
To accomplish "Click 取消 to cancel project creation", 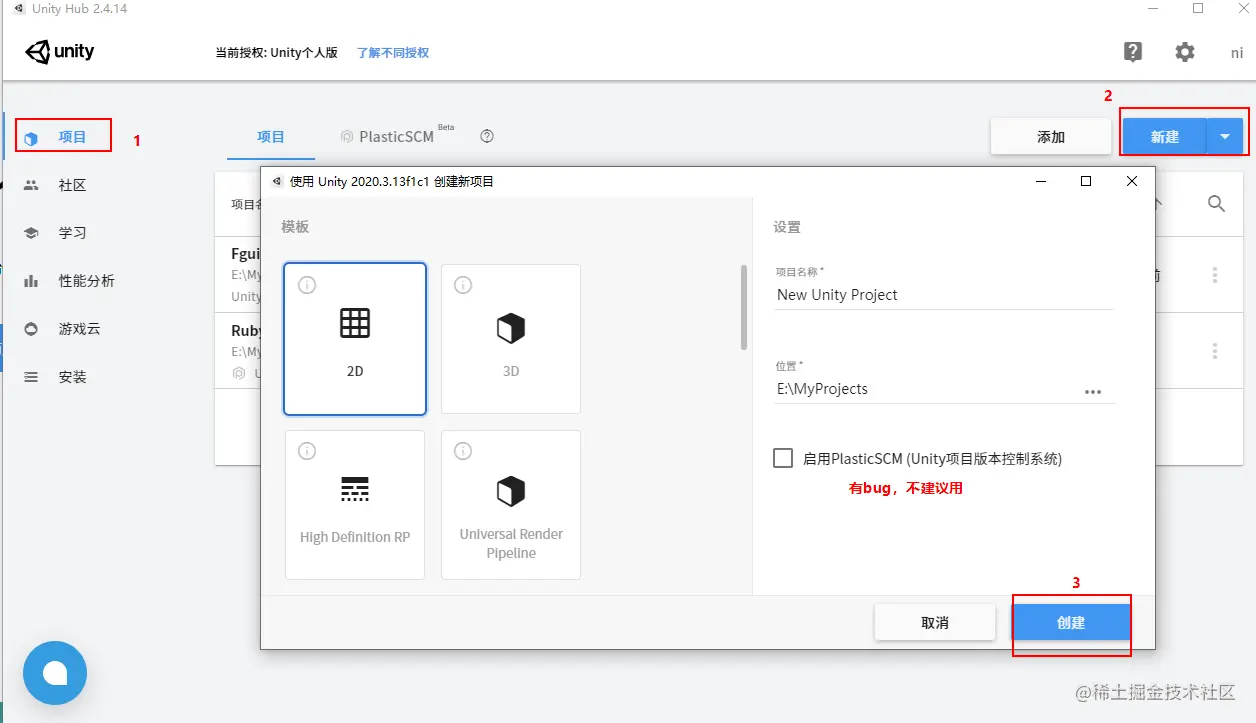I will (x=935, y=622).
